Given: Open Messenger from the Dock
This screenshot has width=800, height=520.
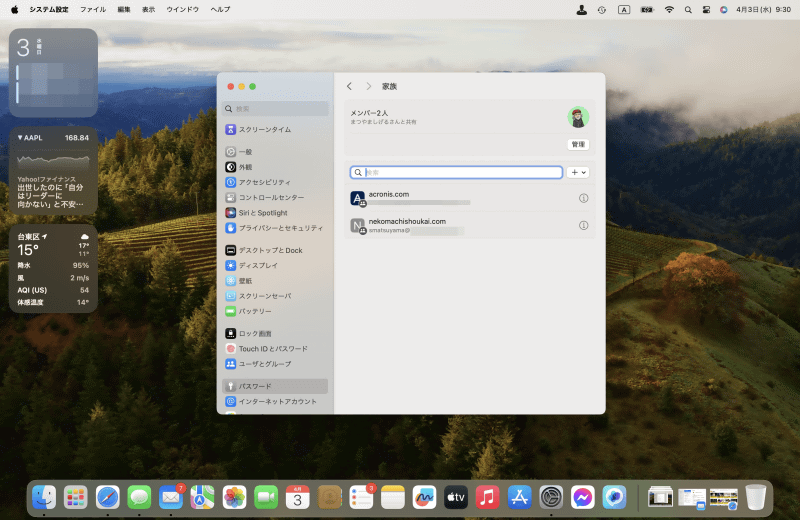Looking at the screenshot, I should click(583, 497).
